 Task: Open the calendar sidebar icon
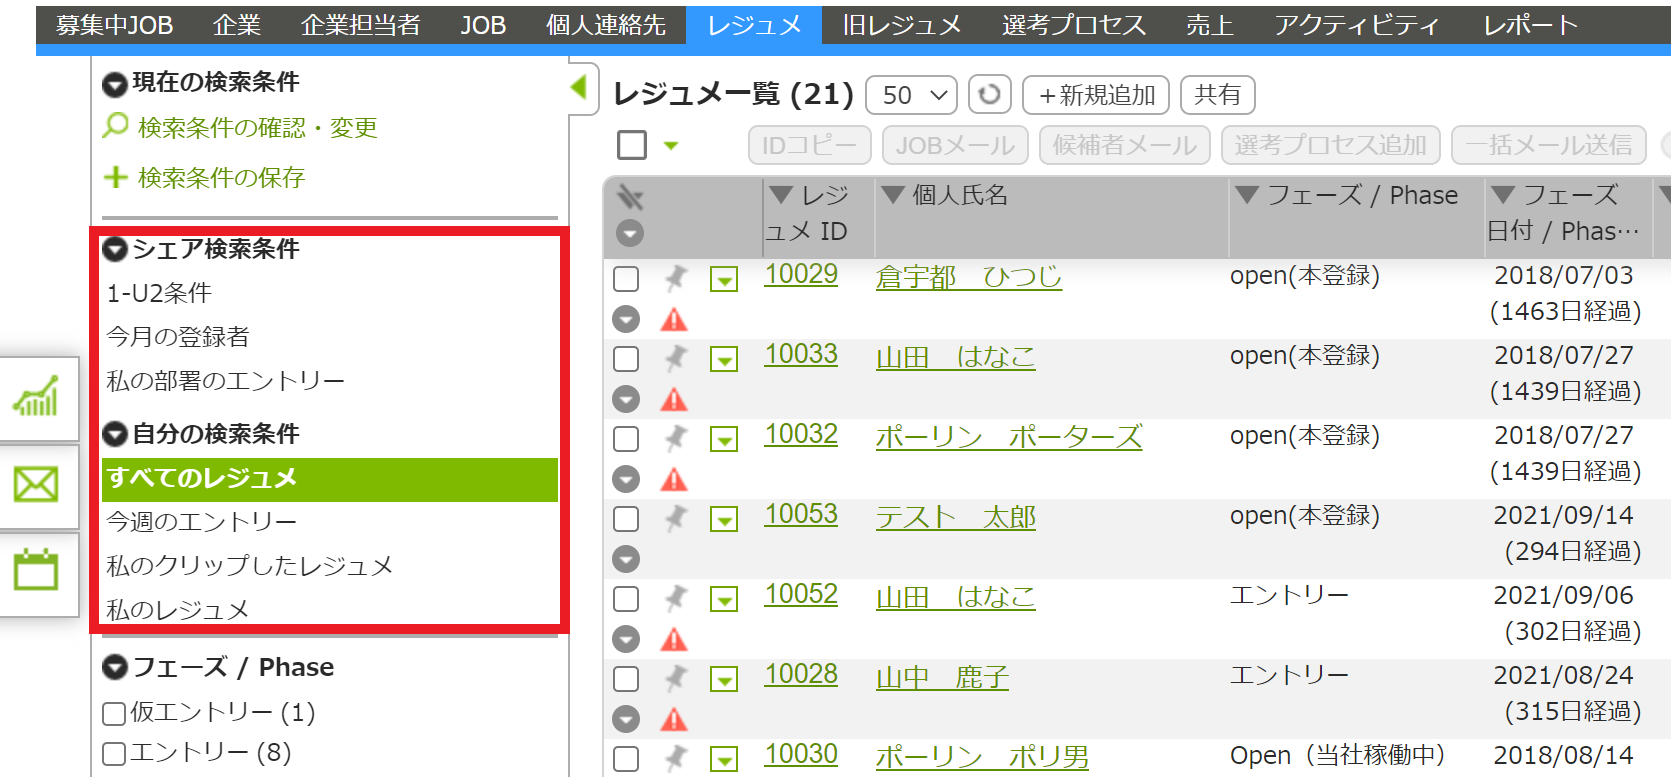click(36, 569)
